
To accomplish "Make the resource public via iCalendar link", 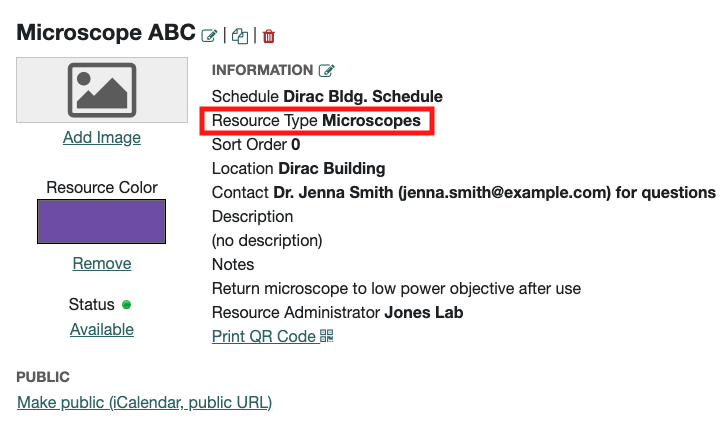I will [x=144, y=402].
